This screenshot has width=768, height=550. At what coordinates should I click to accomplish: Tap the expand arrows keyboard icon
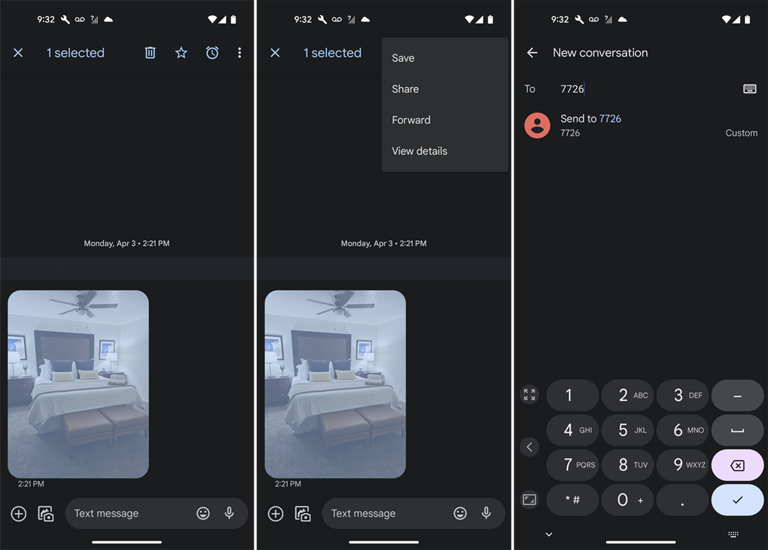tap(529, 394)
